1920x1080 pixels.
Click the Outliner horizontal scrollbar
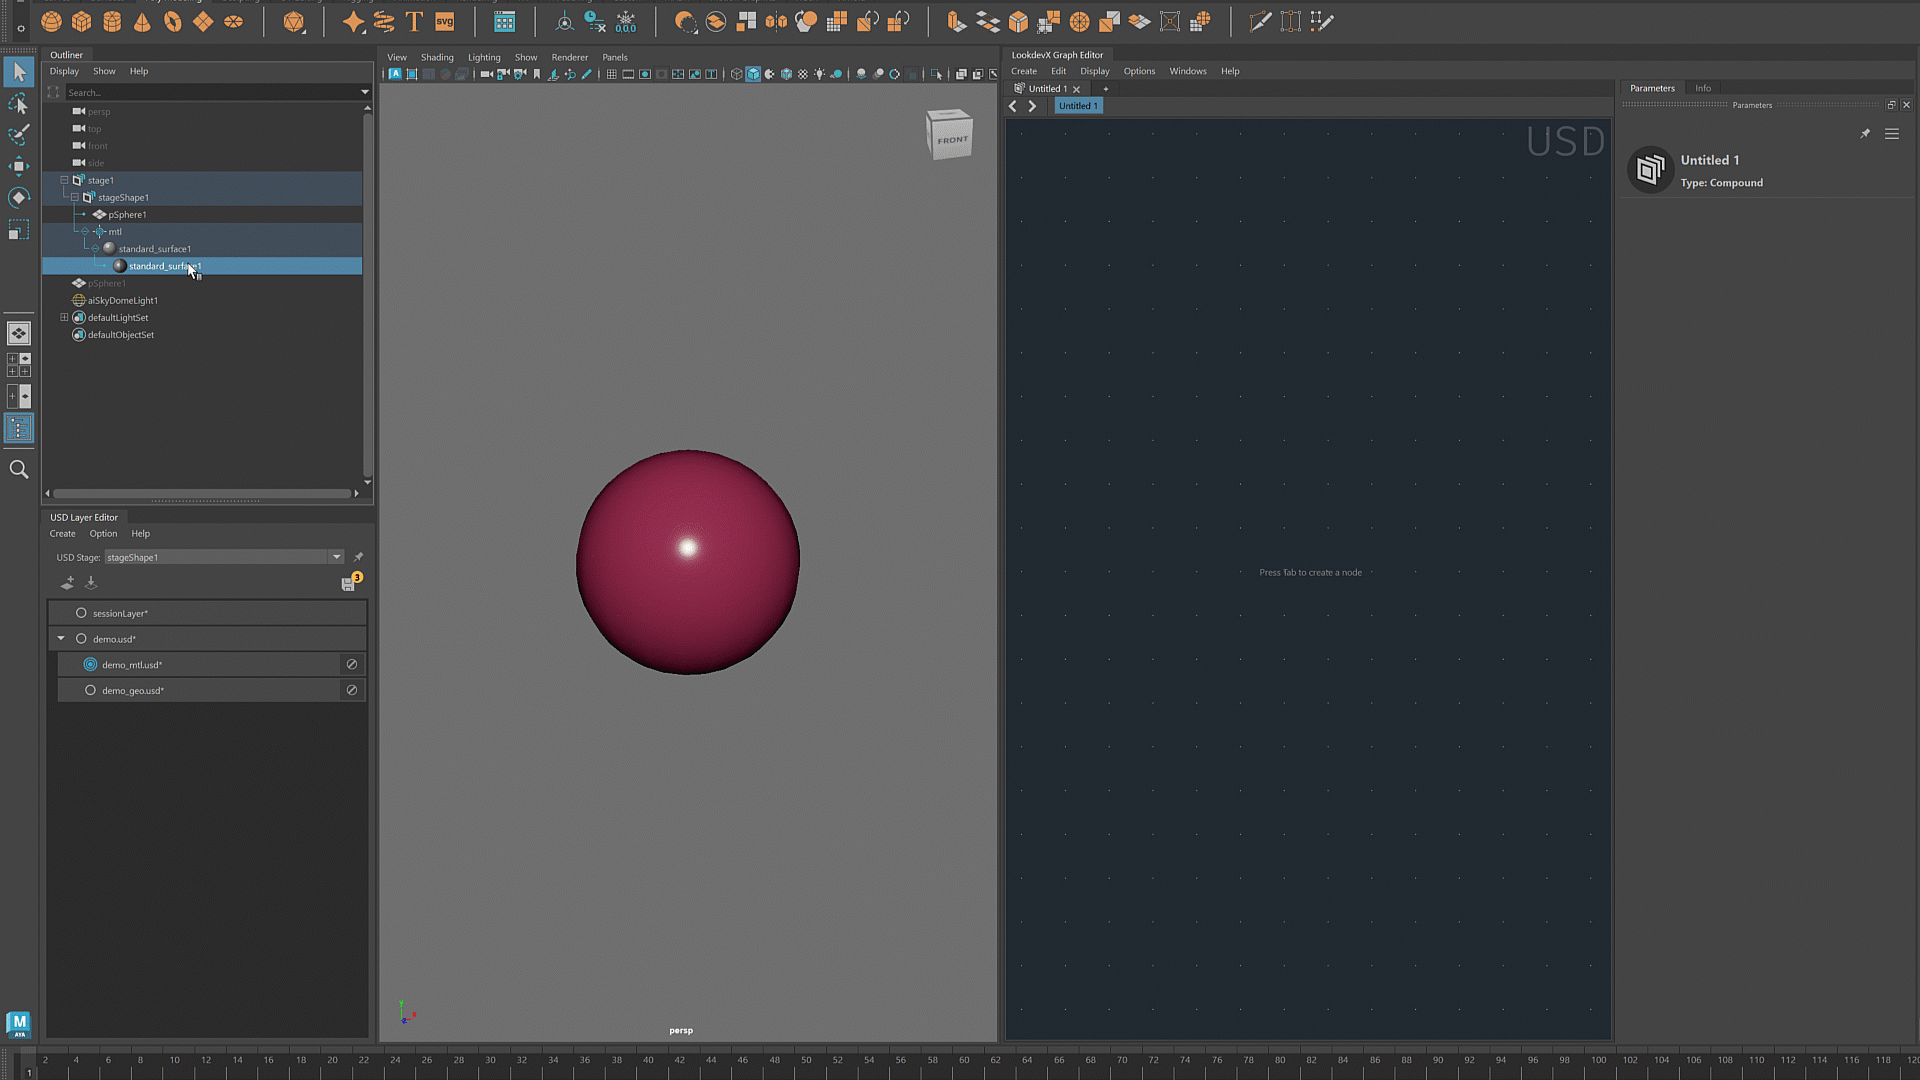pyautogui.click(x=200, y=494)
